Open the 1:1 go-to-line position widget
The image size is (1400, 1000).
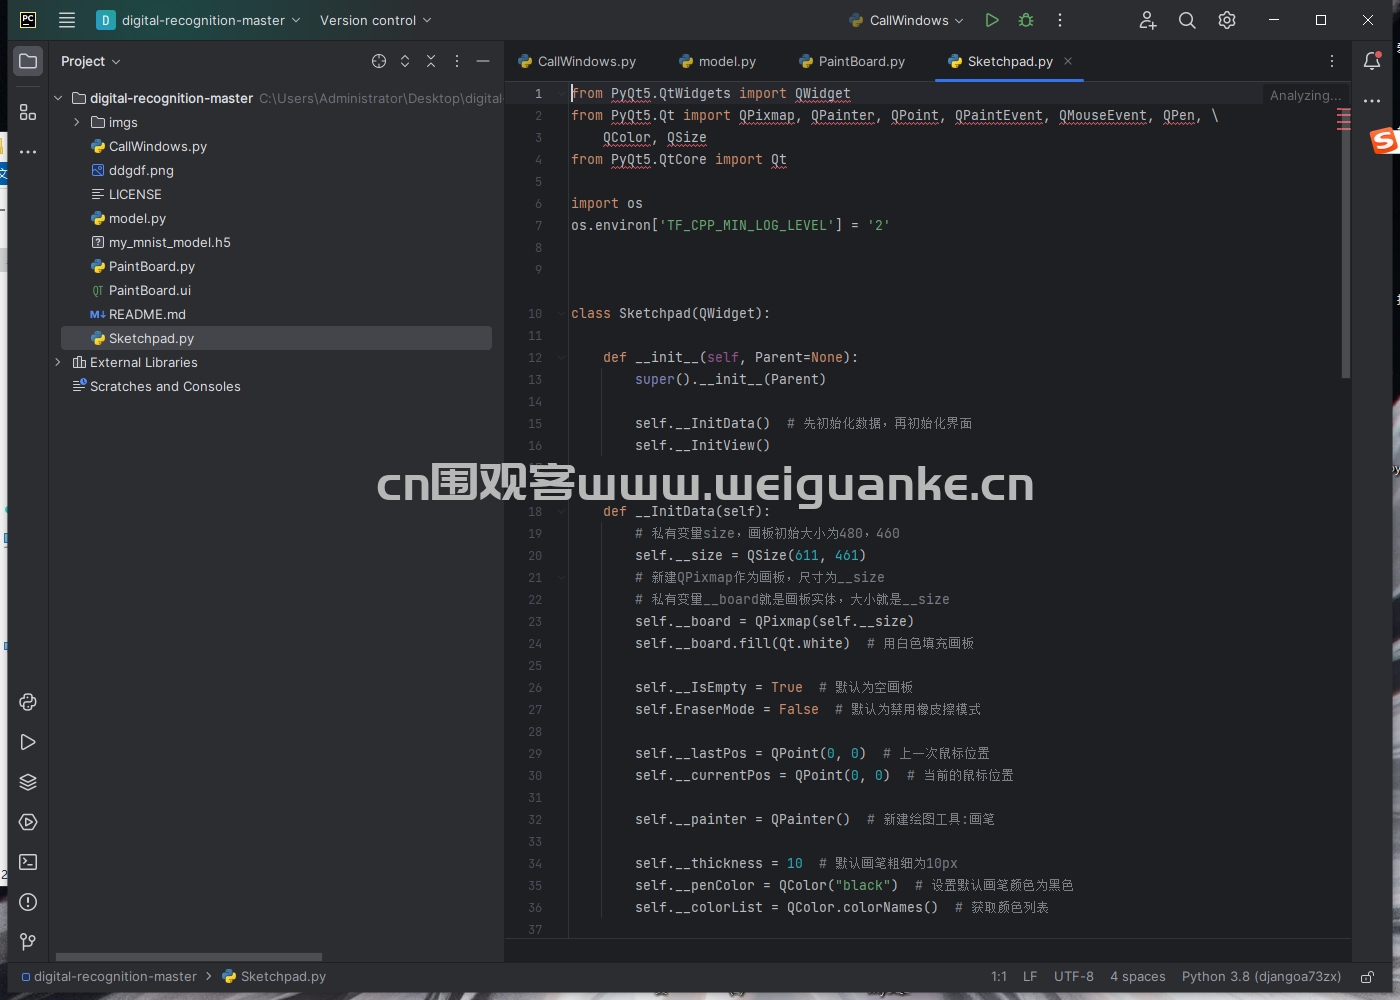click(999, 977)
